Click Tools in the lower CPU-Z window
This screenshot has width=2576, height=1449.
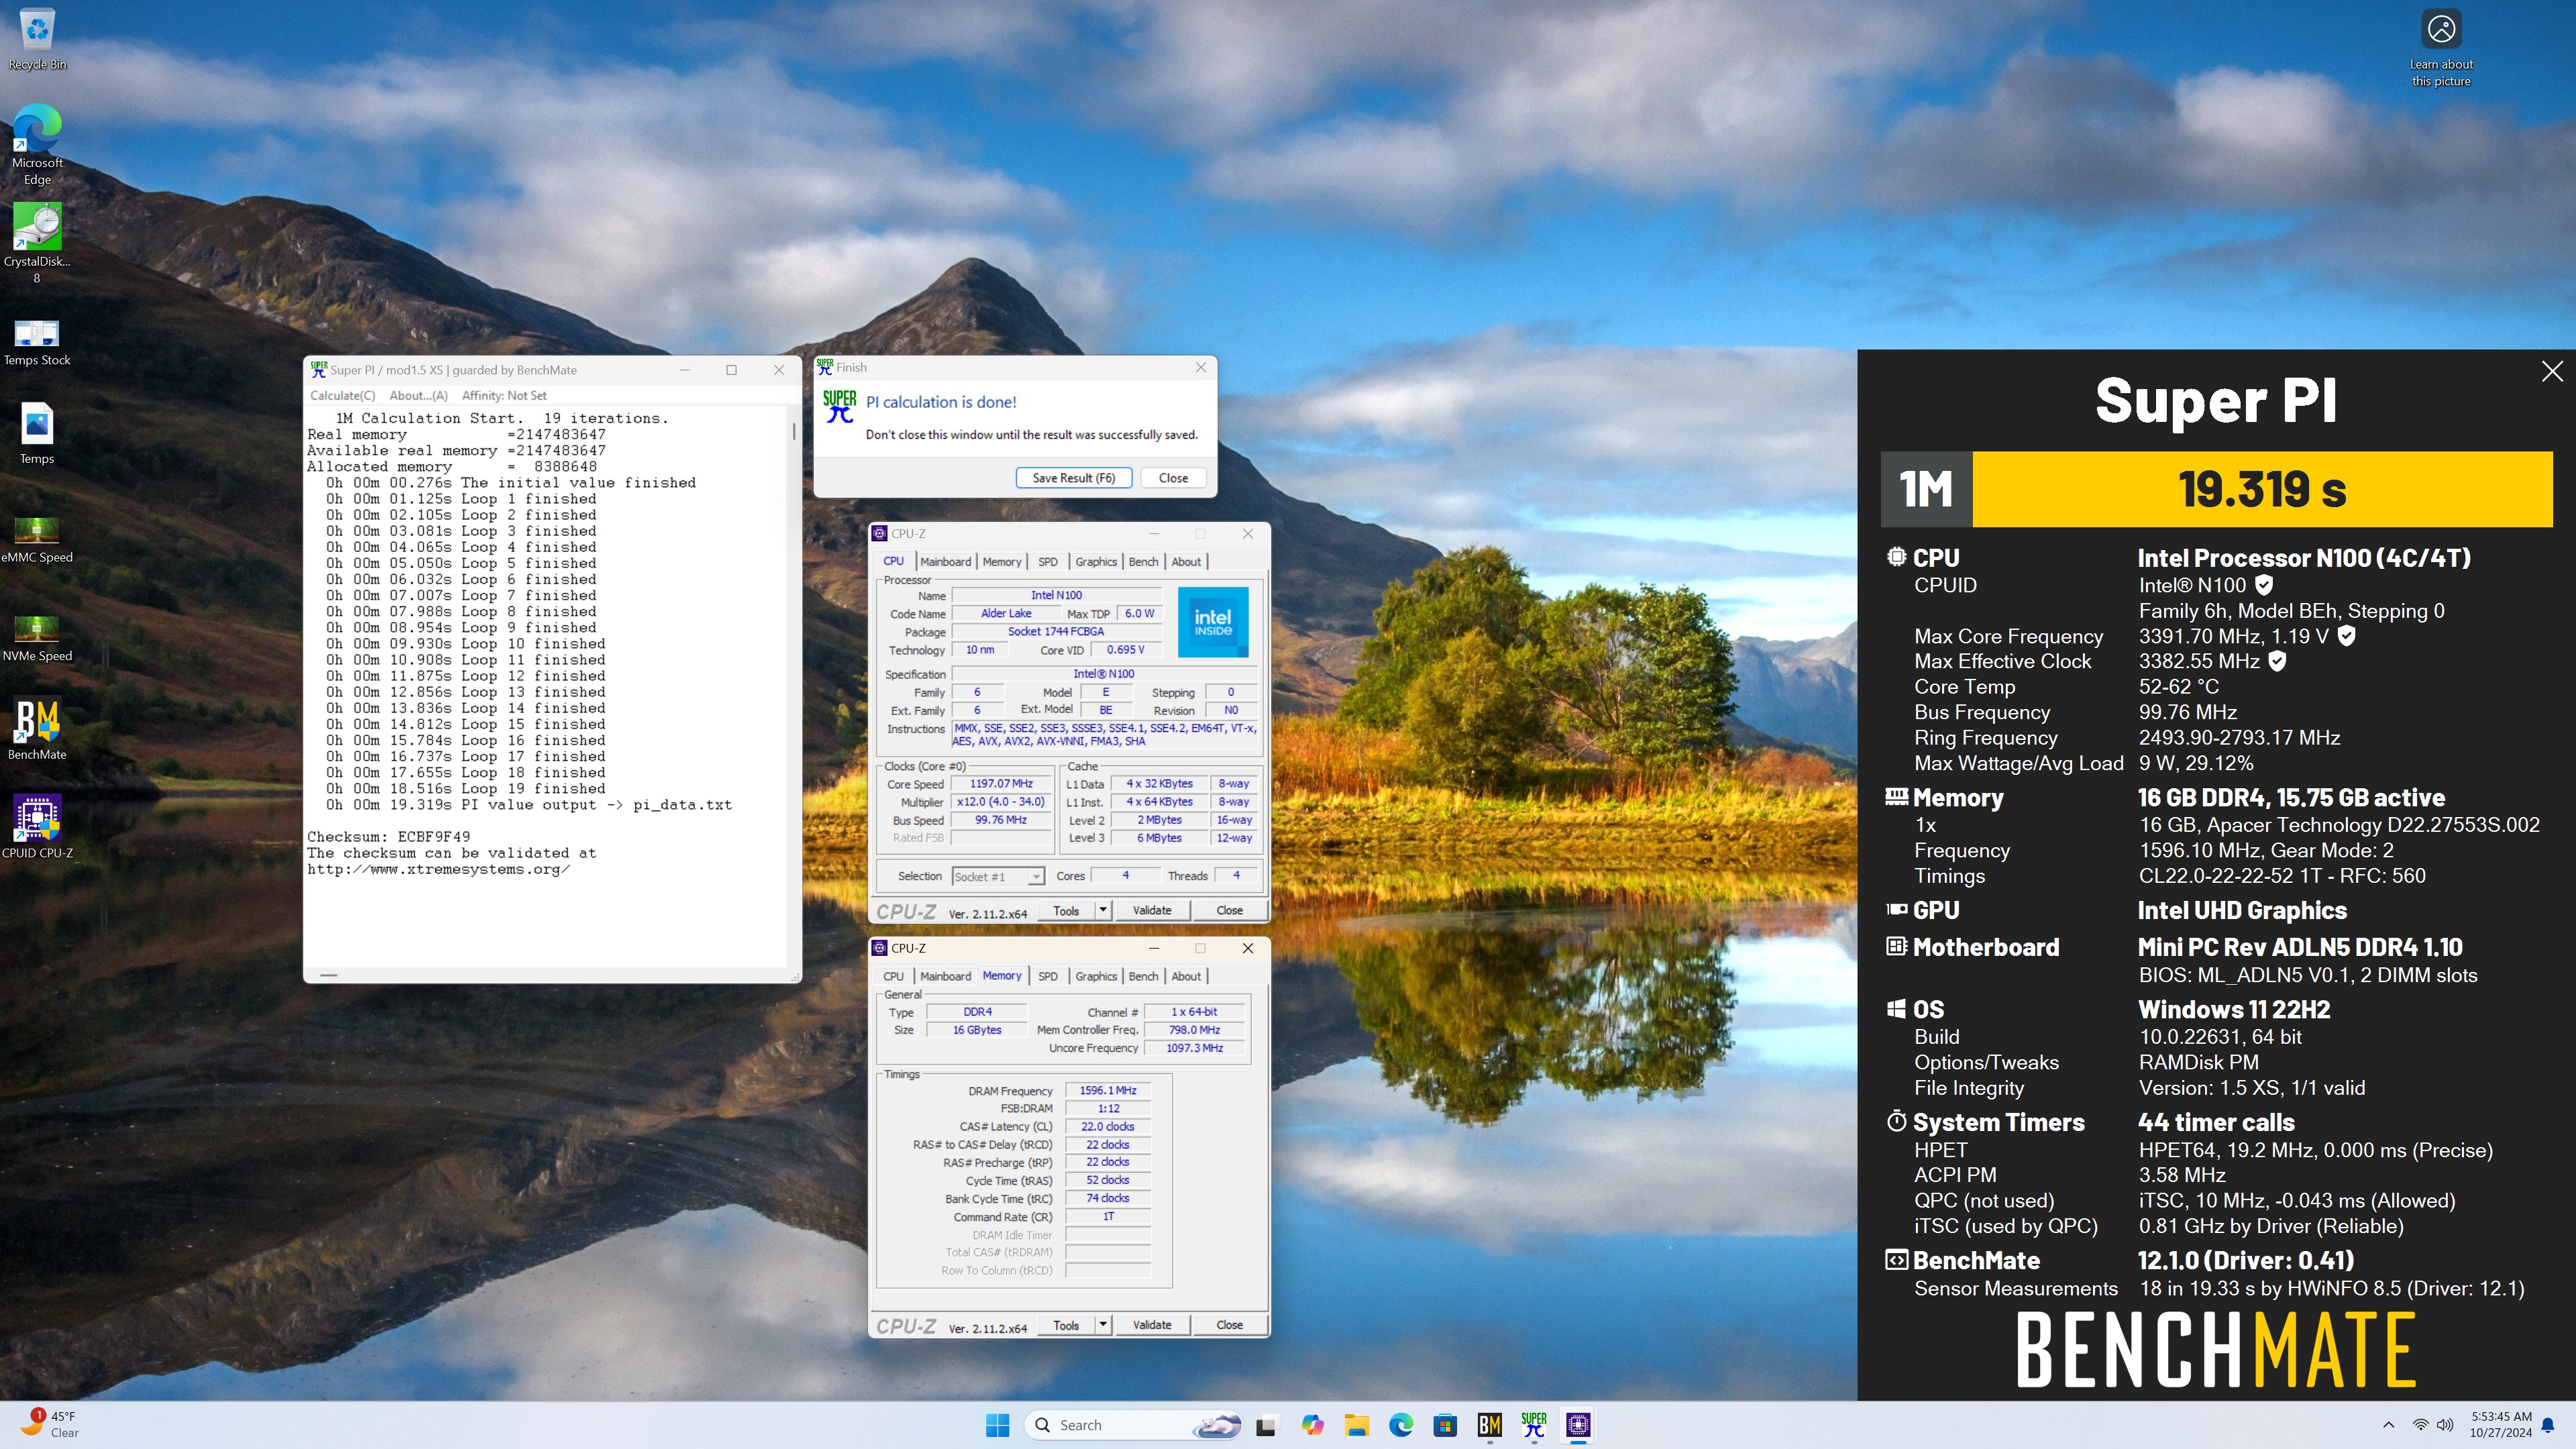click(1066, 1326)
